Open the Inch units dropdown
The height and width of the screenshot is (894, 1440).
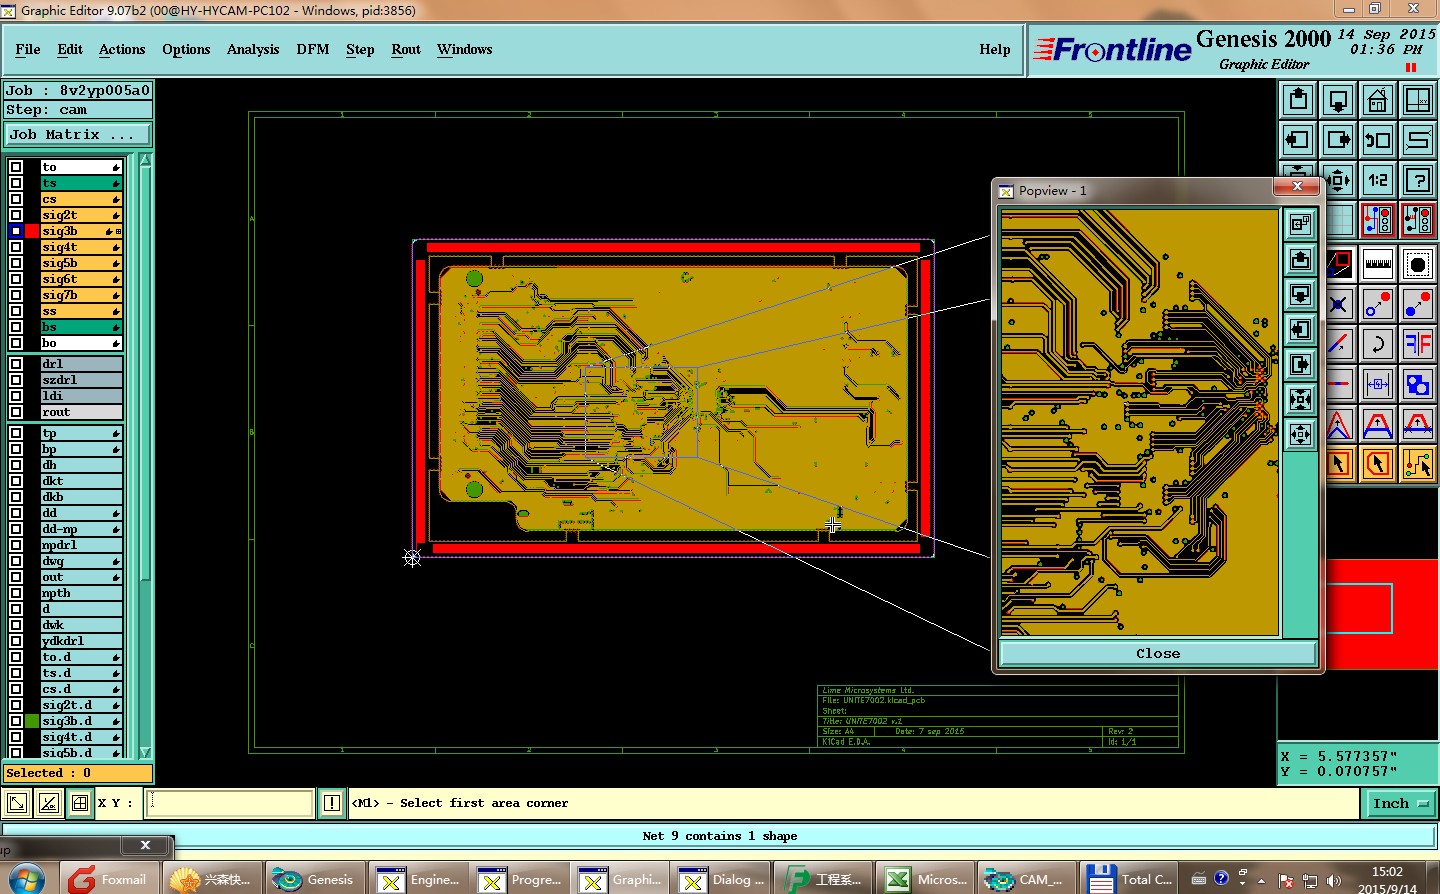tap(1399, 803)
